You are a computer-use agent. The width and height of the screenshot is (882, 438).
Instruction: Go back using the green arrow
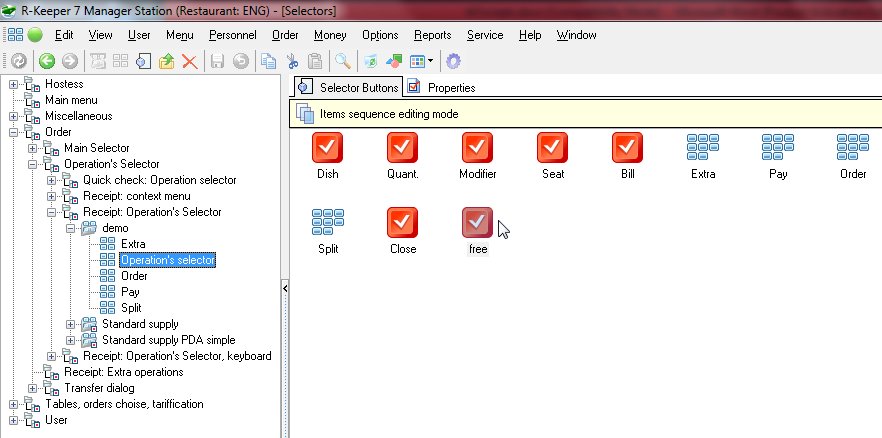[47, 61]
